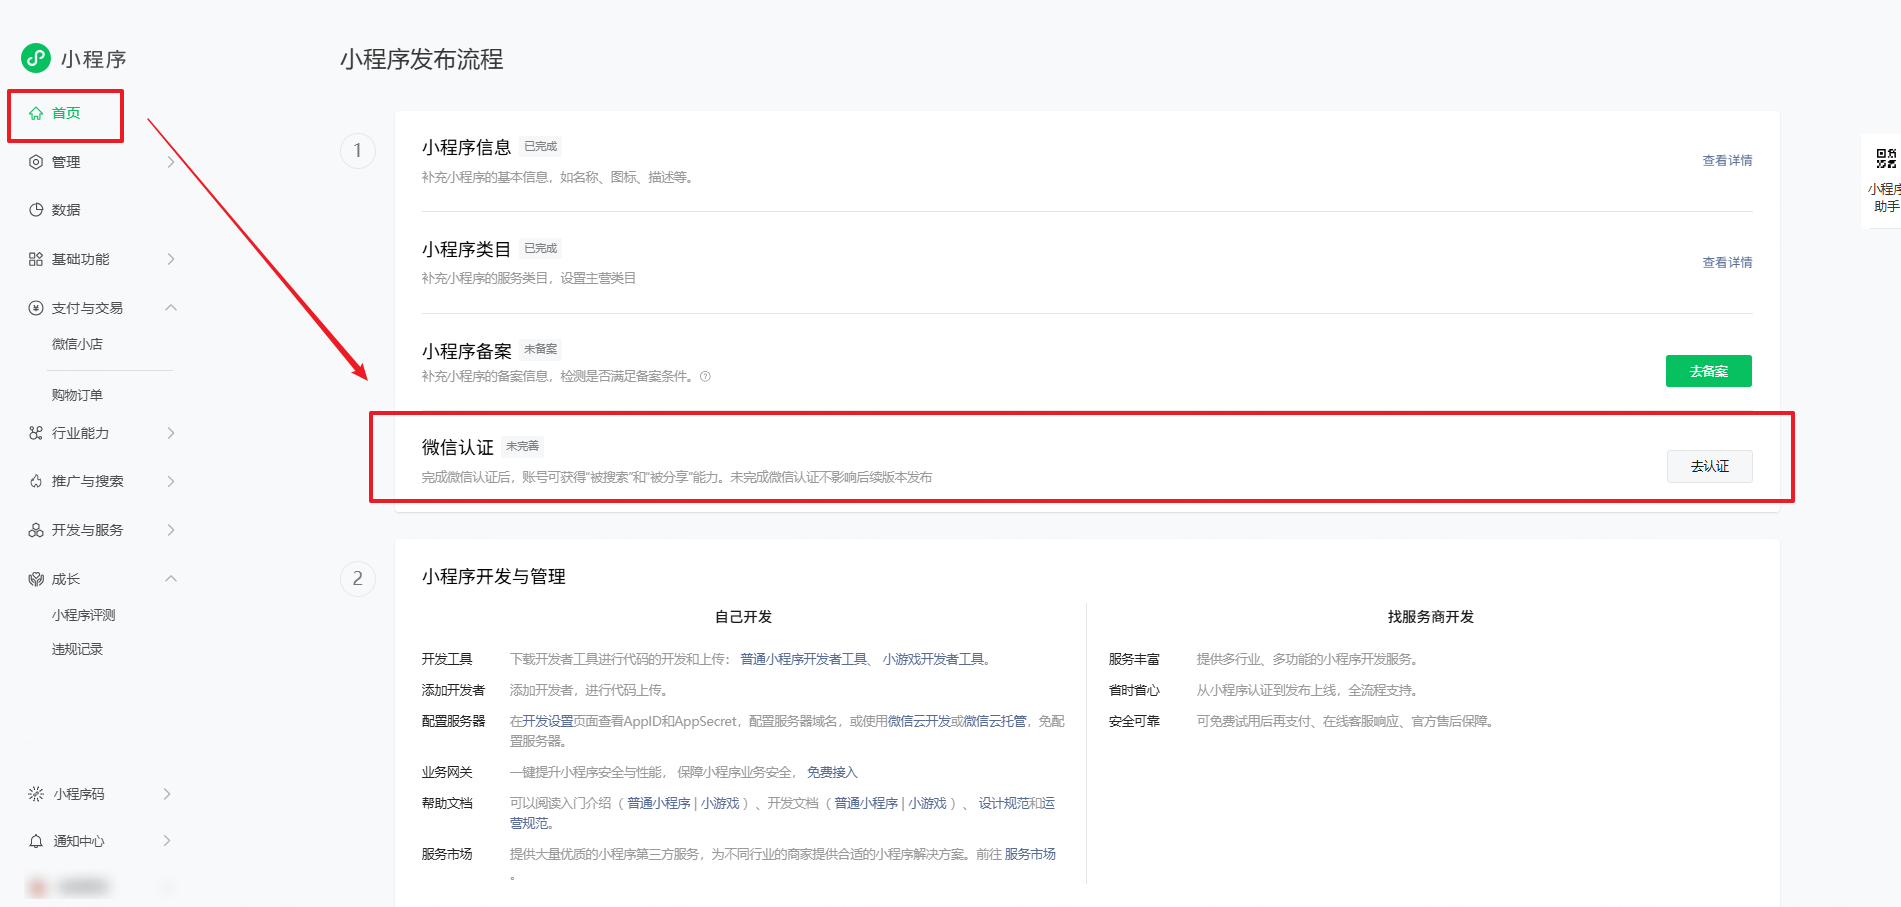Expand the 行业能力 menu chevron
Image resolution: width=1901 pixels, height=907 pixels.
coord(171,433)
